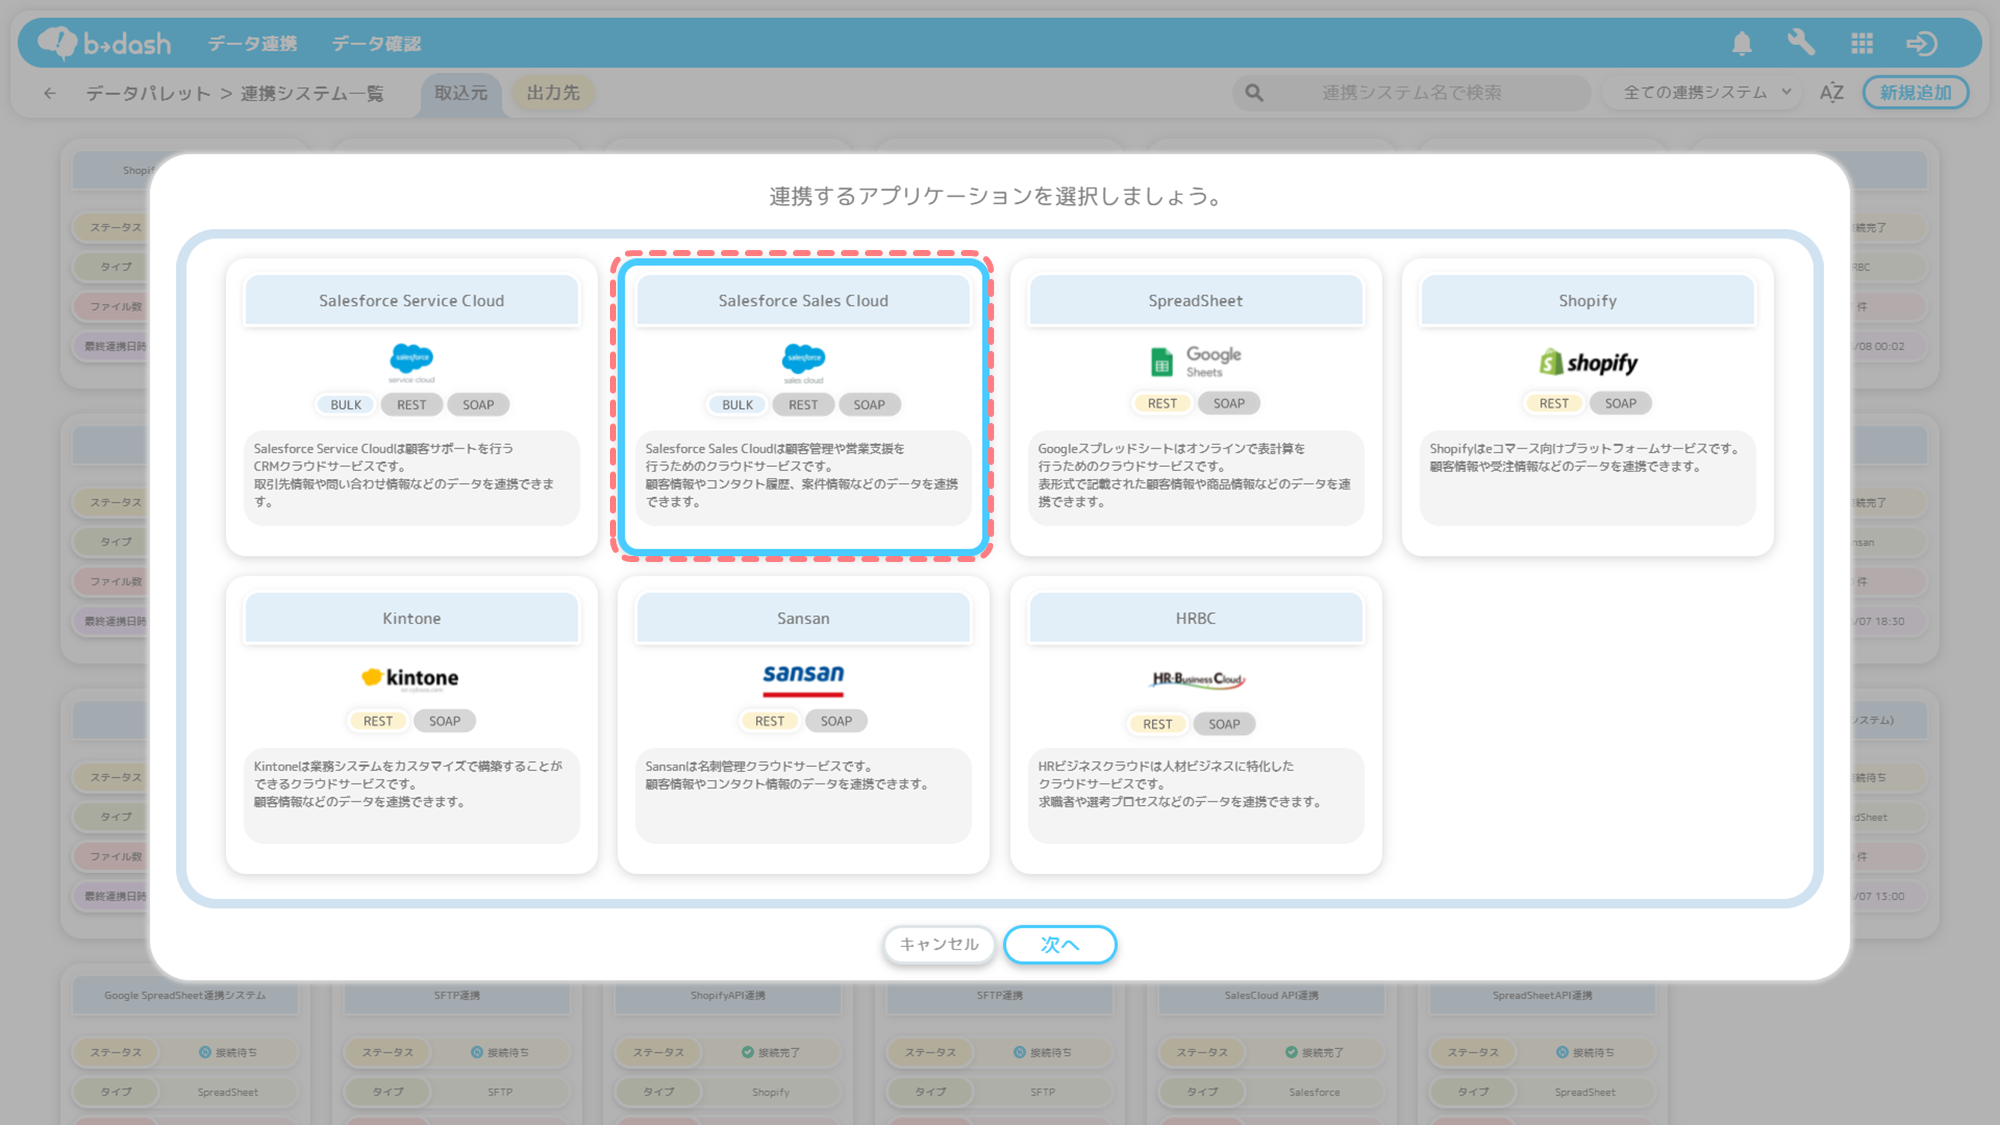Click the sansan logo
2000x1125 pixels.
coord(803,679)
